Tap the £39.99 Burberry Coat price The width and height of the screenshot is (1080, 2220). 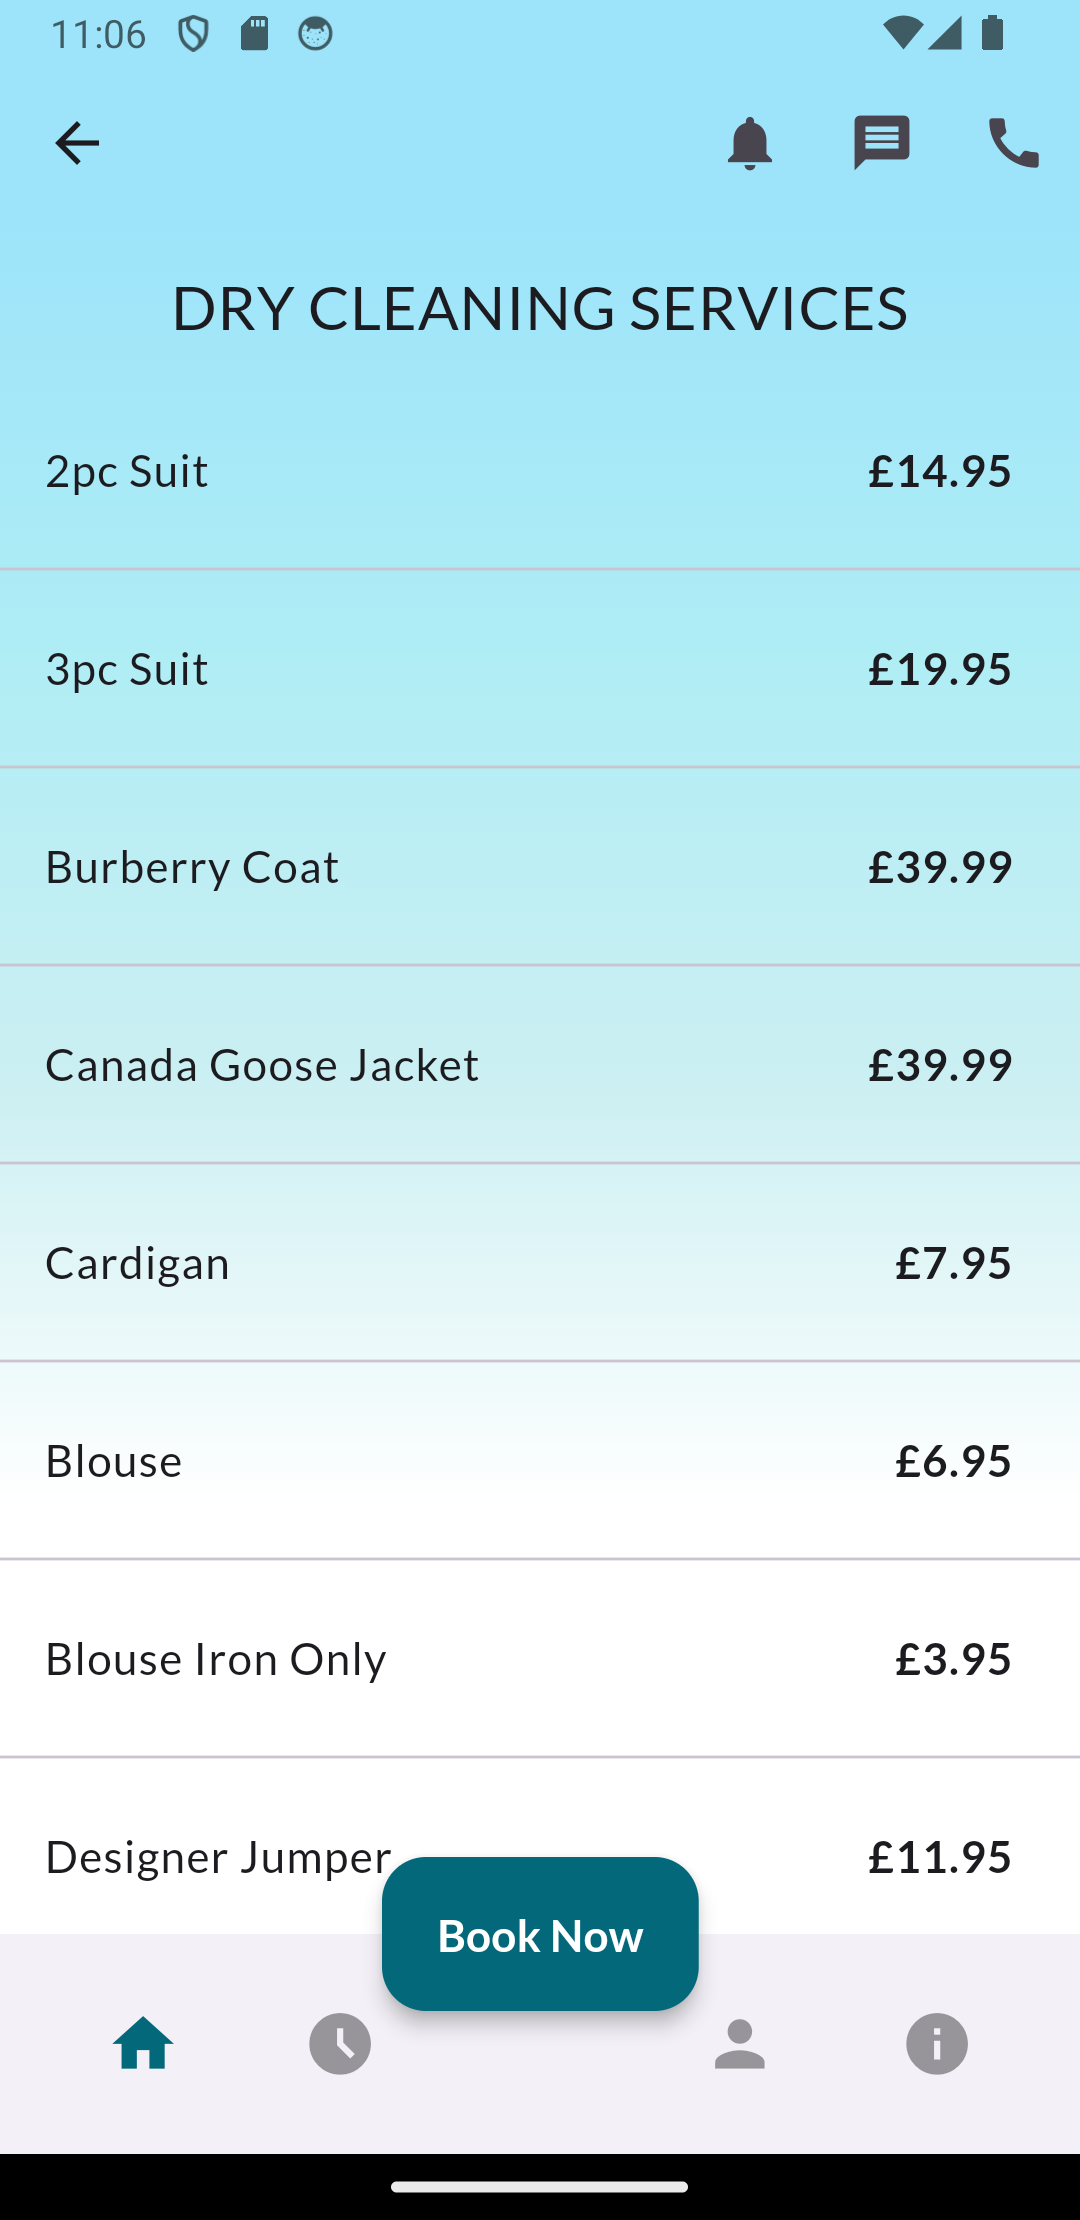pos(939,867)
